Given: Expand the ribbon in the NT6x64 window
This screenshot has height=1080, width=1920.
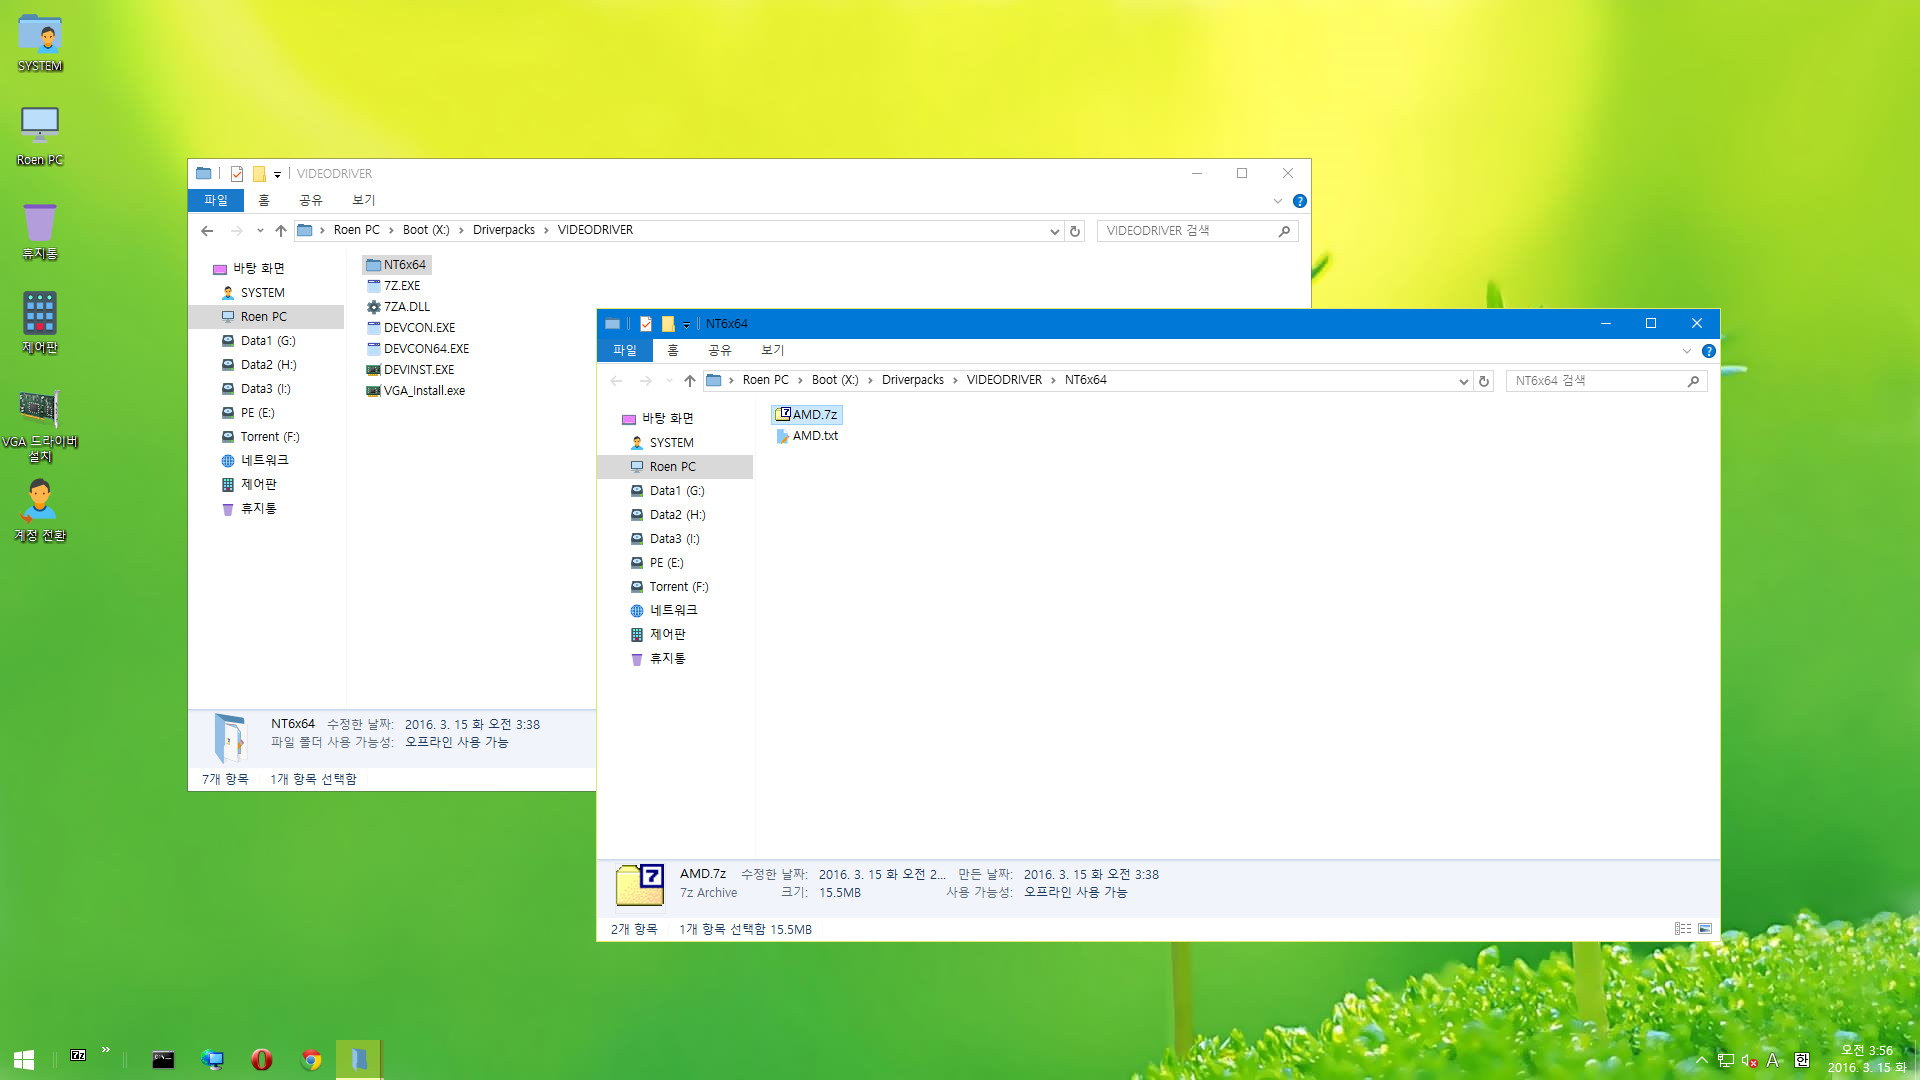Looking at the screenshot, I should (1687, 351).
